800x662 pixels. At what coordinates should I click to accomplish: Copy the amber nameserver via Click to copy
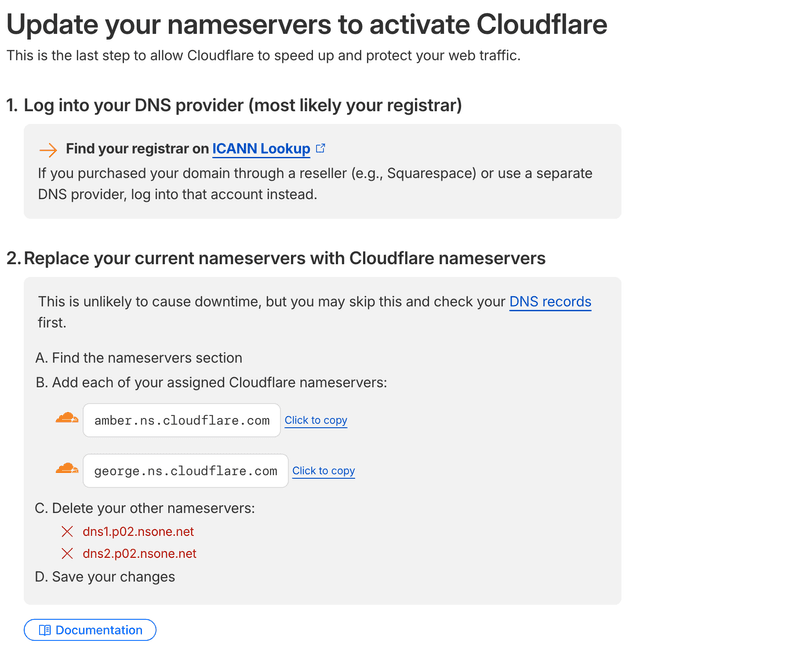316,420
